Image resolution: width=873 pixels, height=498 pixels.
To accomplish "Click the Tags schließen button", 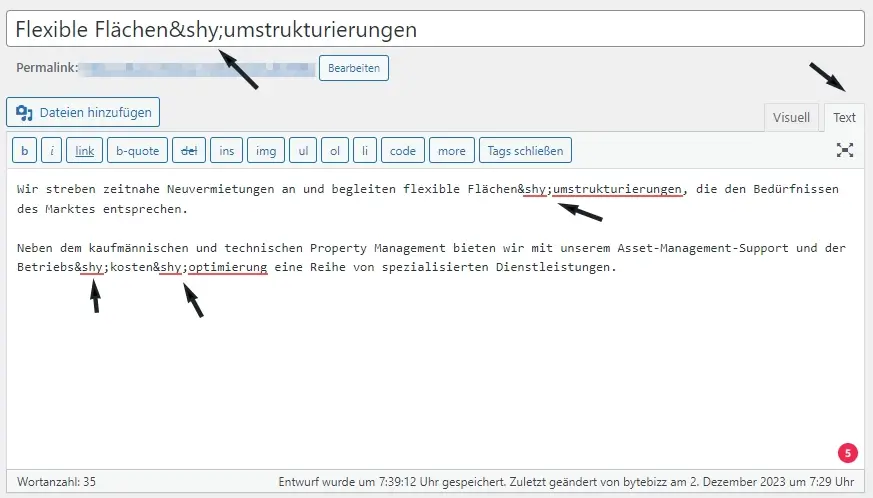I will pos(525,150).
